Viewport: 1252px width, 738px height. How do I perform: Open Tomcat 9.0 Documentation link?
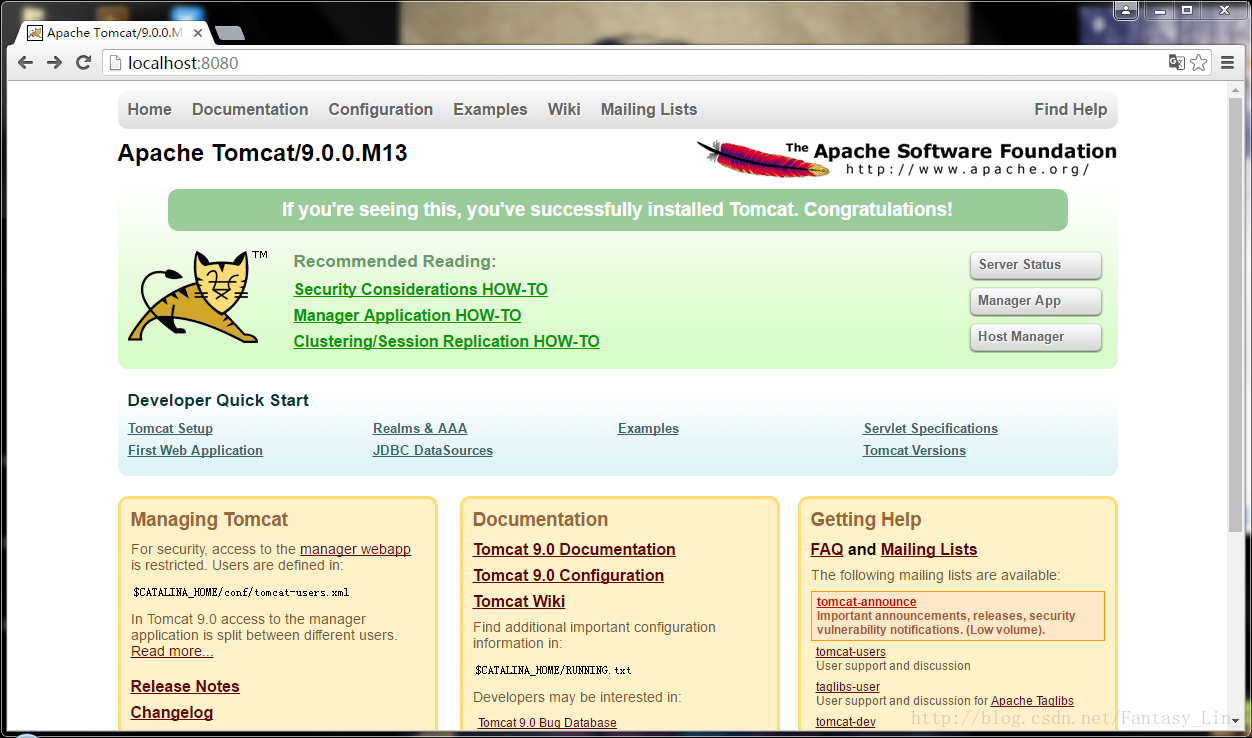574,549
